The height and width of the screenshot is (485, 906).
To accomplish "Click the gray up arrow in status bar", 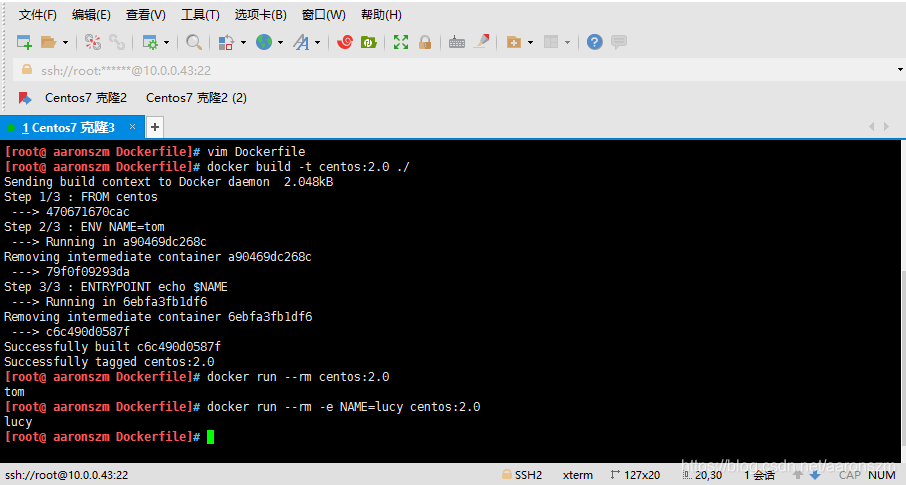I will pyautogui.click(x=798, y=475).
